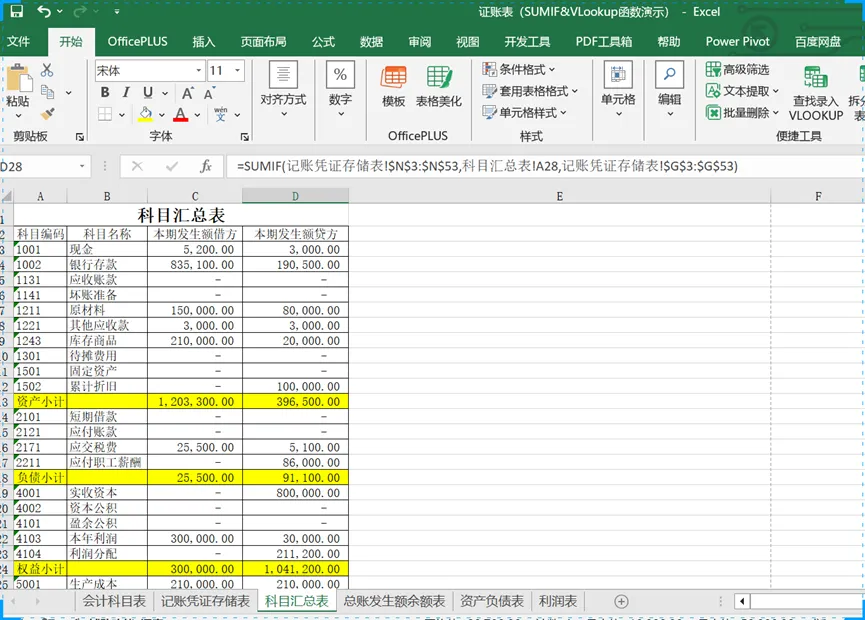
Task: Expand the paste options arrow
Action: click(18, 116)
